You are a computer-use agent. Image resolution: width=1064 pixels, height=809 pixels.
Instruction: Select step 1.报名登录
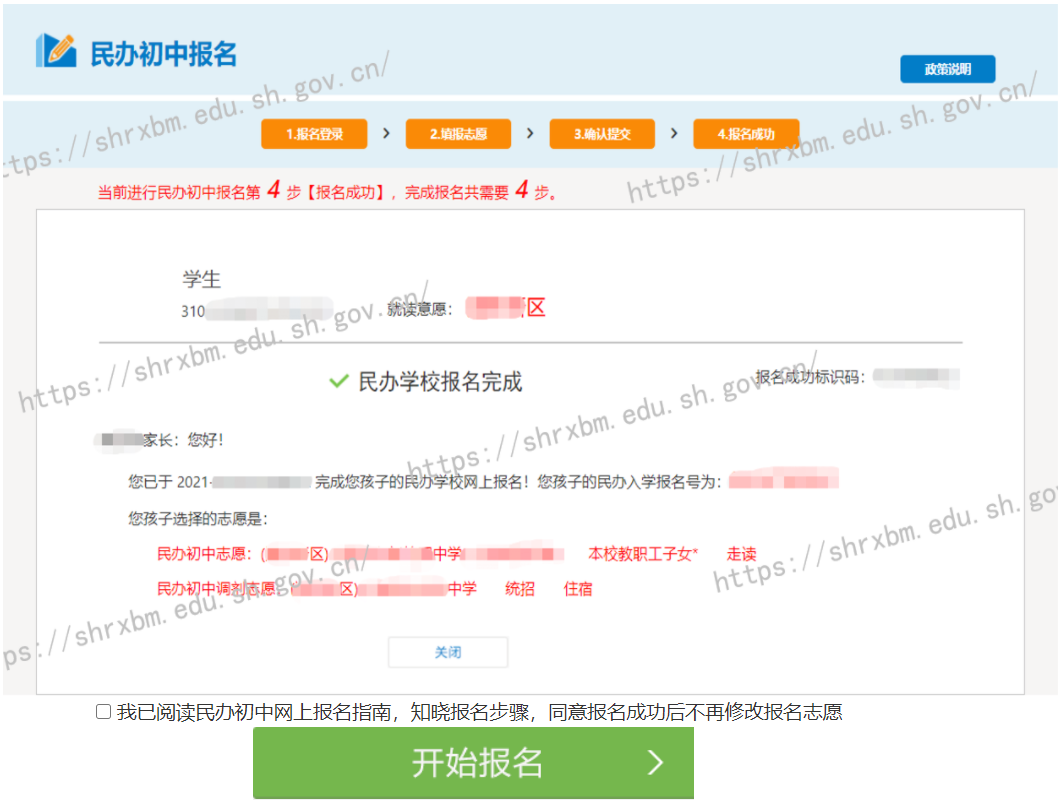click(x=314, y=134)
